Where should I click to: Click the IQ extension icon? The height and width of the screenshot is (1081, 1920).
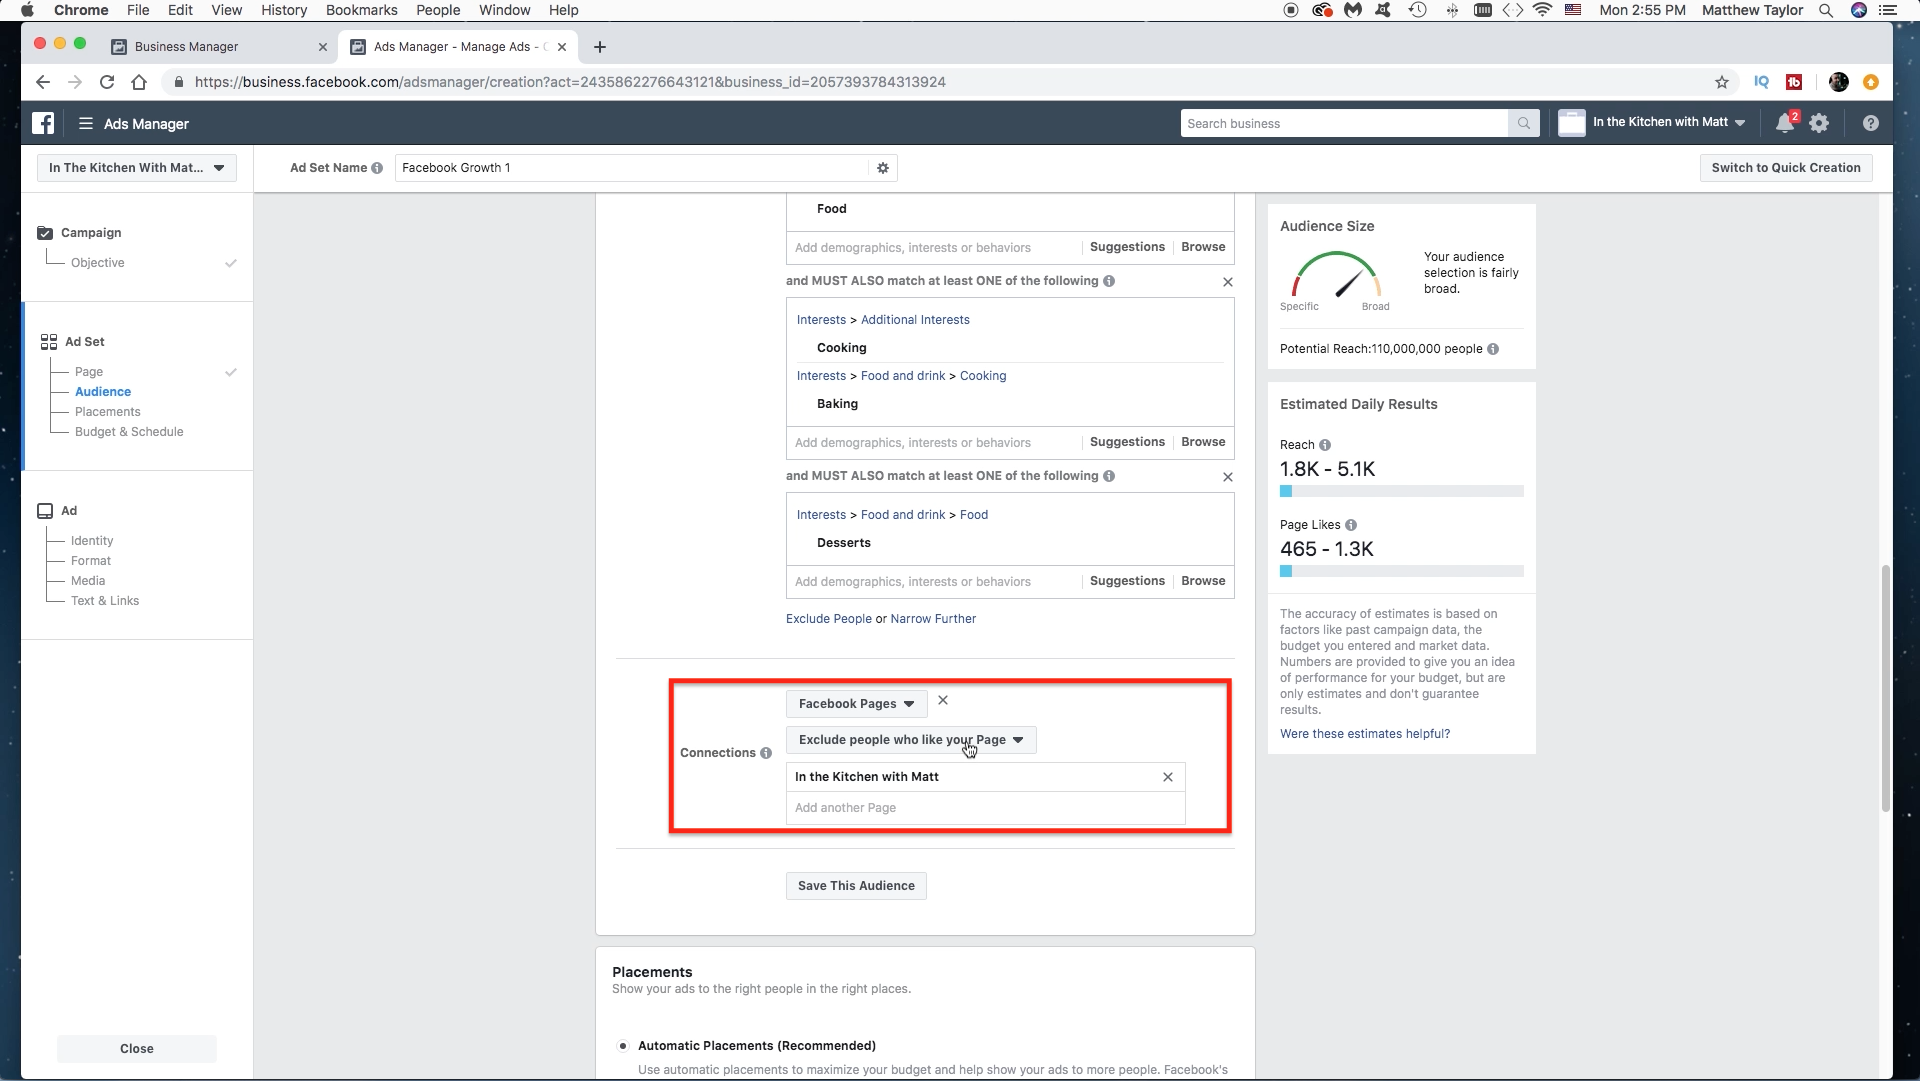click(1762, 82)
